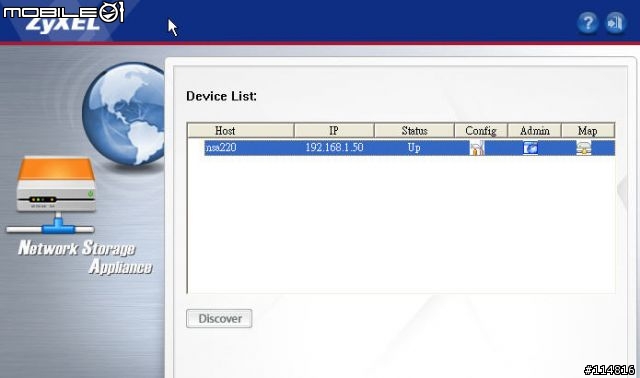Click the IP column header

pos(334,131)
